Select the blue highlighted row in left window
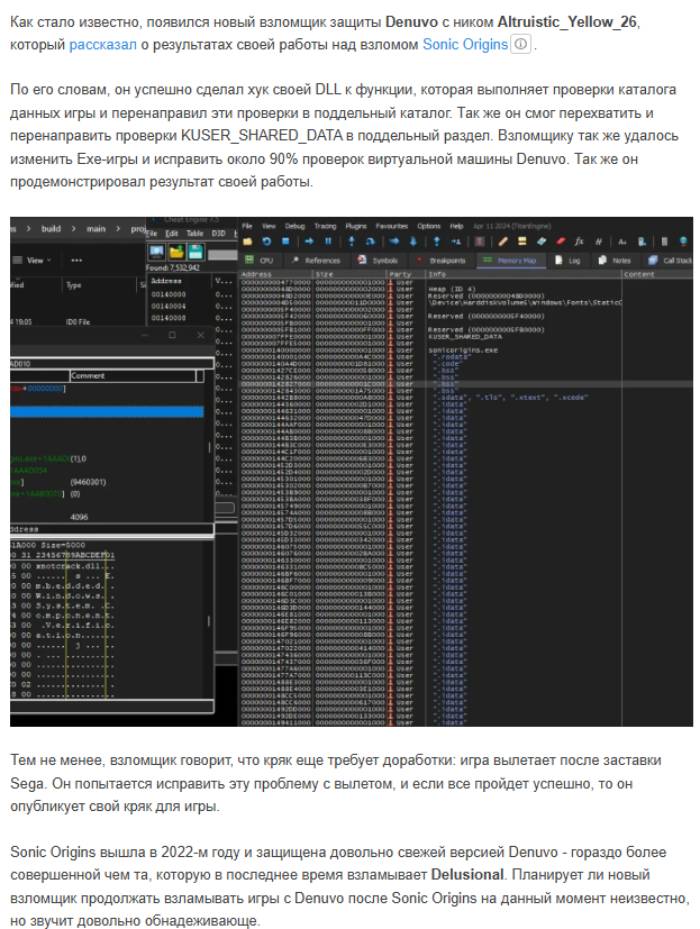The height and width of the screenshot is (929, 700). 107,412
